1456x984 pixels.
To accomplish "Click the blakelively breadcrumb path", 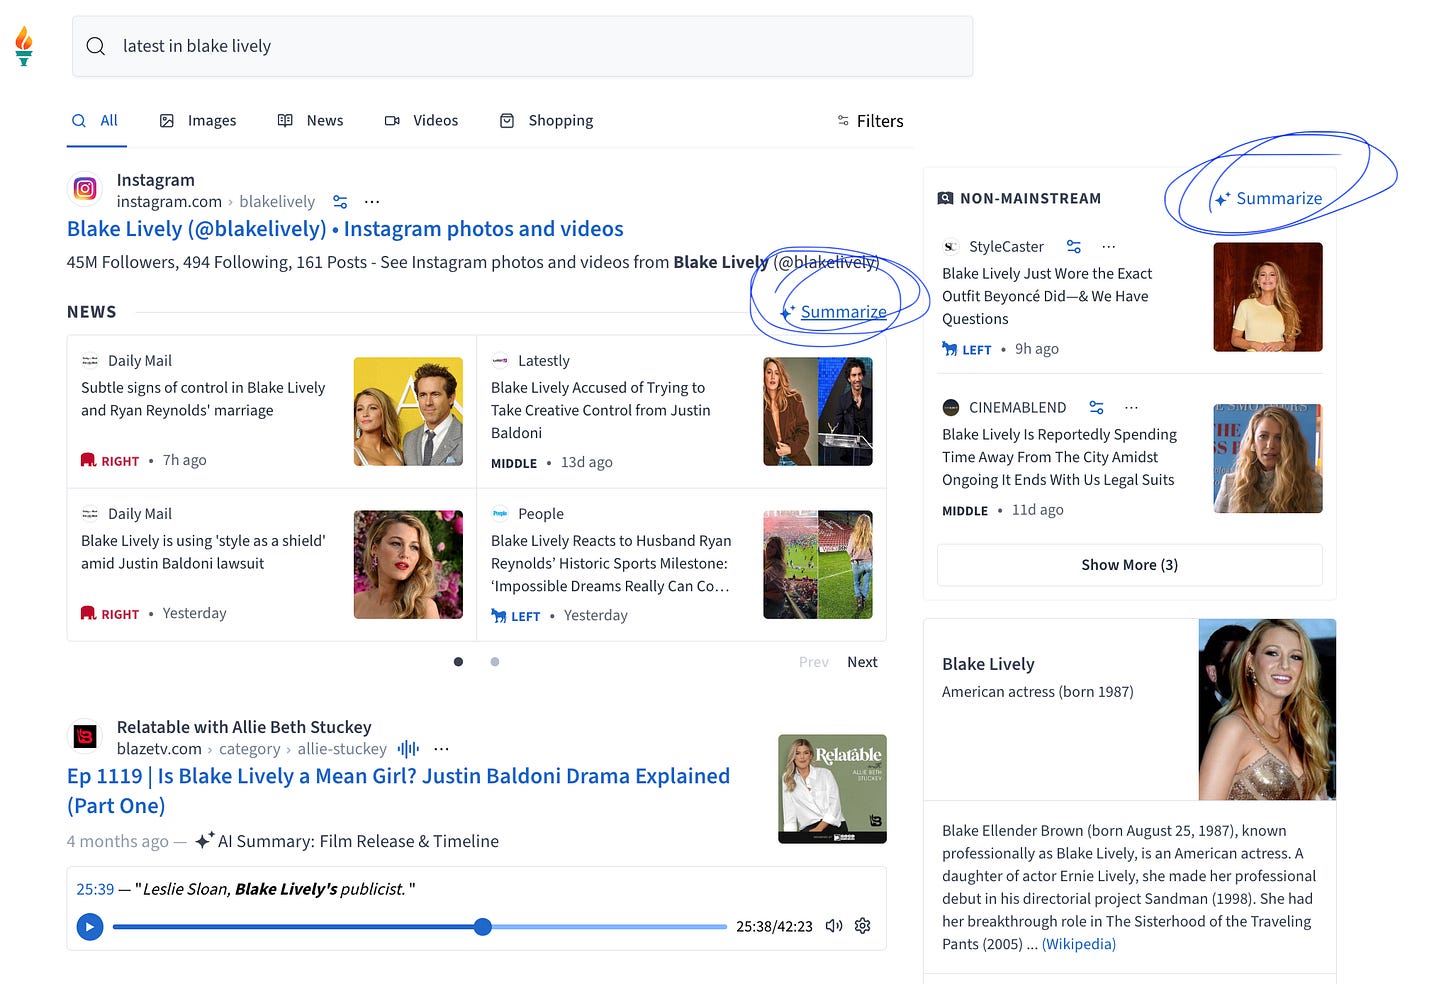I will (x=277, y=202).
